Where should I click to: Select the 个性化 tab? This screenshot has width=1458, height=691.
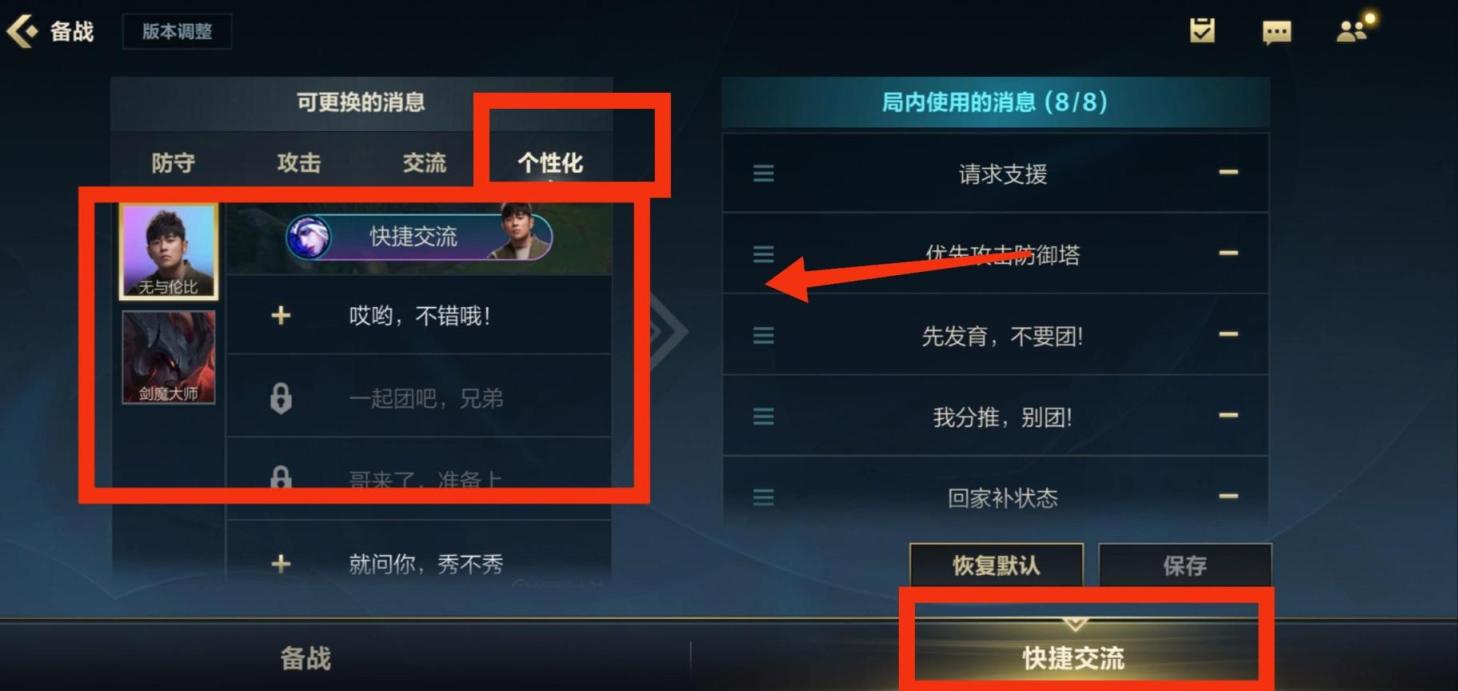coord(550,163)
